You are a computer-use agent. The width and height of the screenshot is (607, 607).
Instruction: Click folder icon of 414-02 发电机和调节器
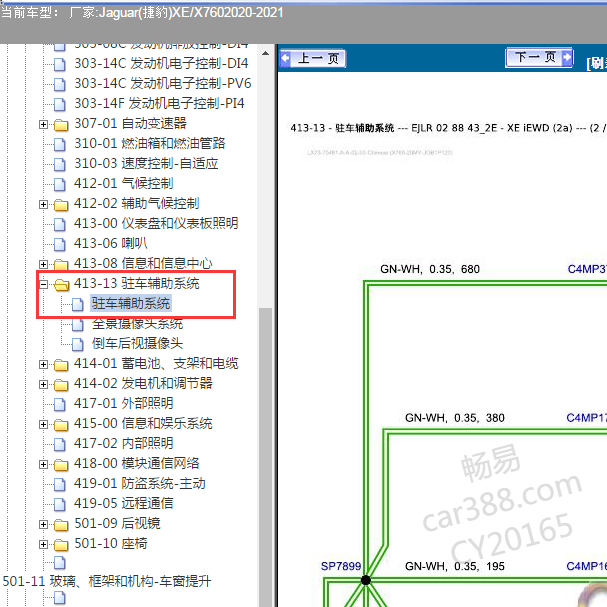click(61, 385)
